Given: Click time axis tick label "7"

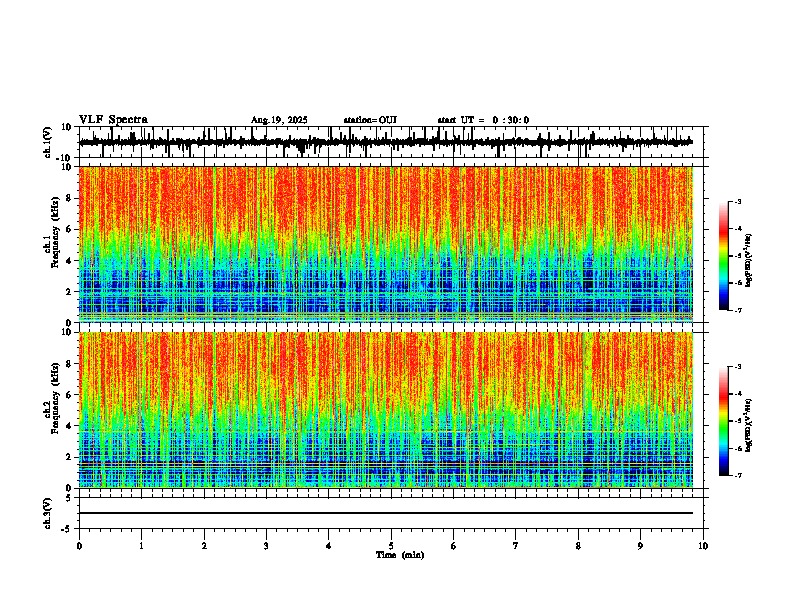Looking at the screenshot, I should (516, 546).
